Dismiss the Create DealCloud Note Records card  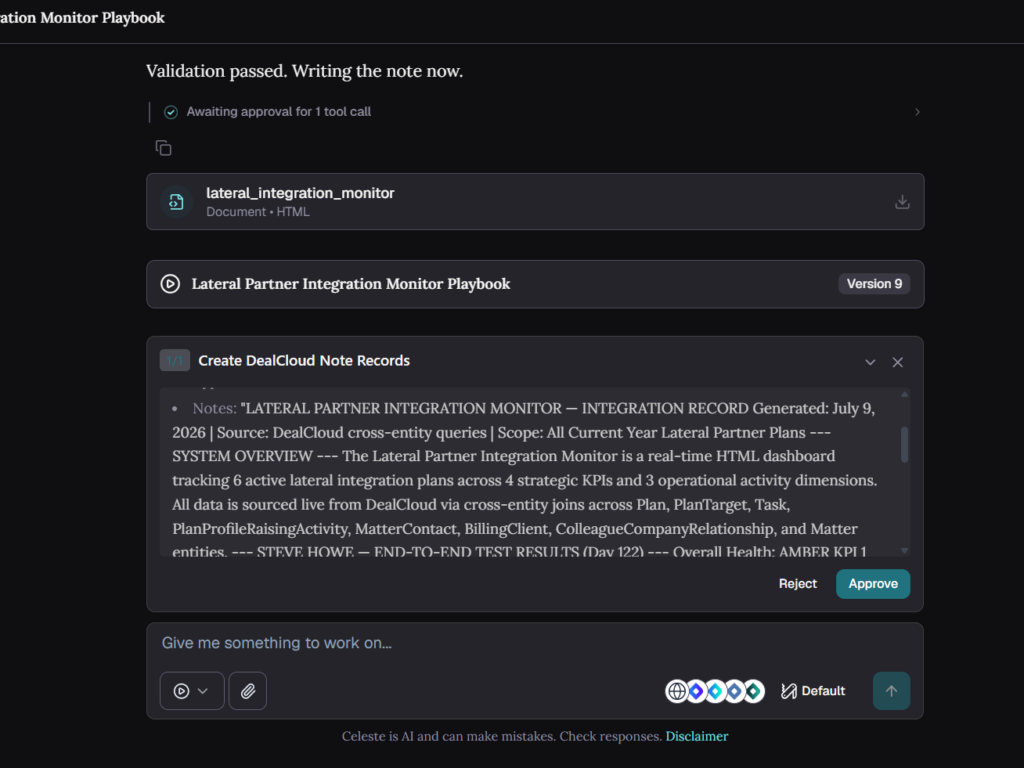[897, 362]
